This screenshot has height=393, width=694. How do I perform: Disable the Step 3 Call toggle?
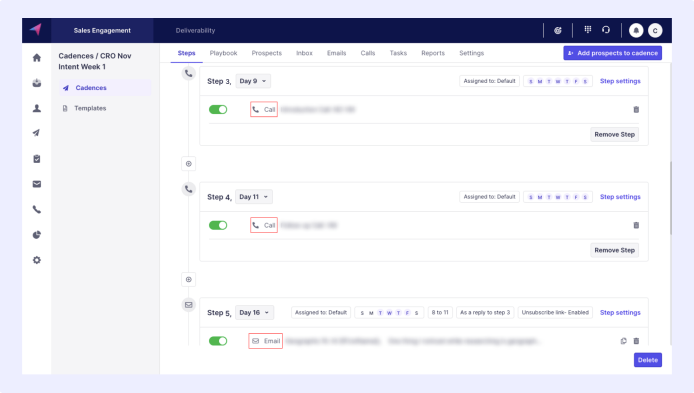pos(218,109)
